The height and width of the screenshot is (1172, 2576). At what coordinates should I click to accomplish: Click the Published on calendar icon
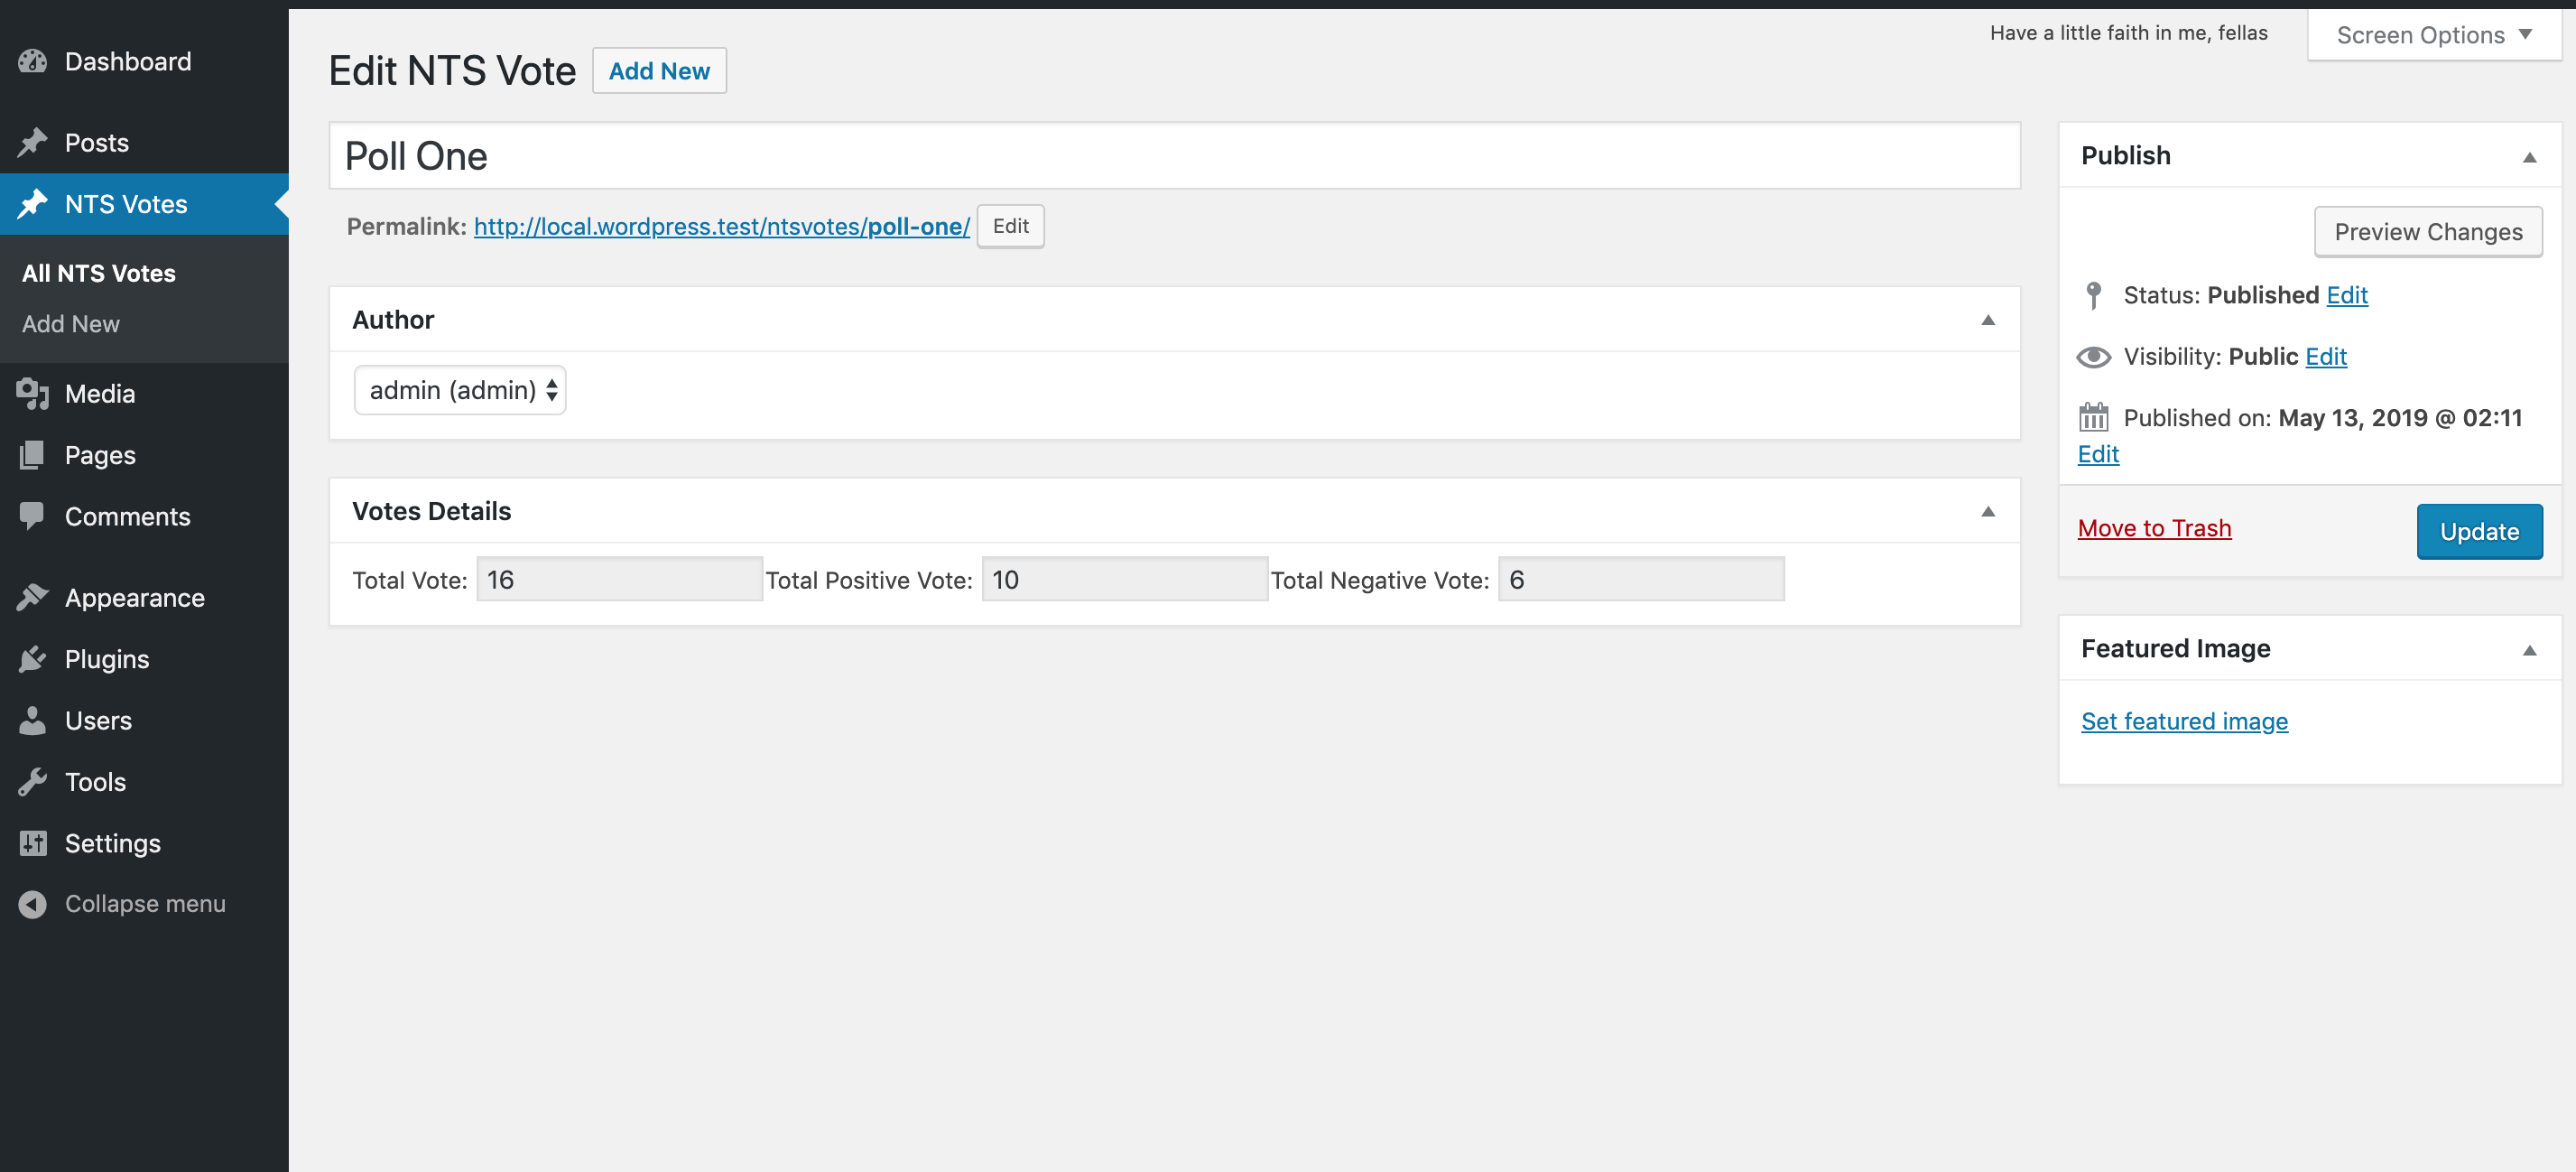(2093, 417)
